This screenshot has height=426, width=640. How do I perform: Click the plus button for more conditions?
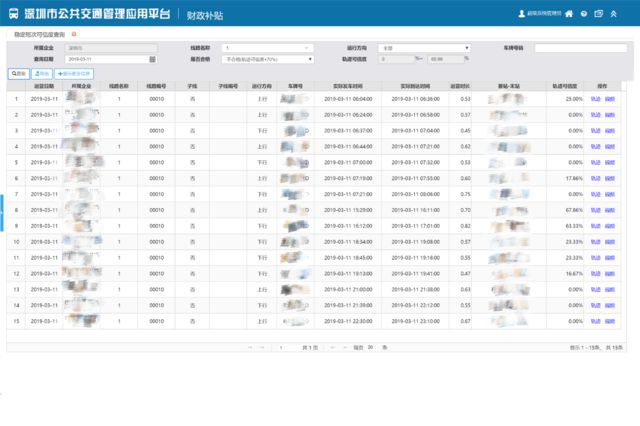point(74,74)
